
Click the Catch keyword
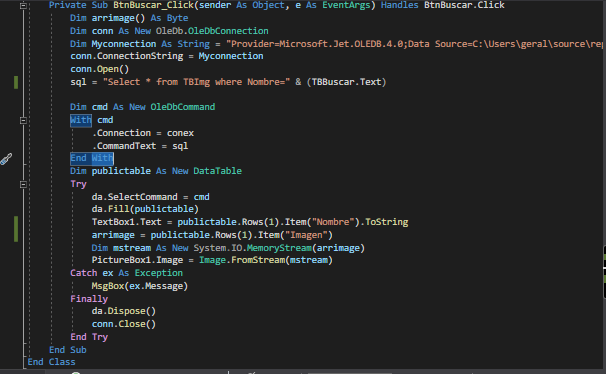click(x=83, y=273)
